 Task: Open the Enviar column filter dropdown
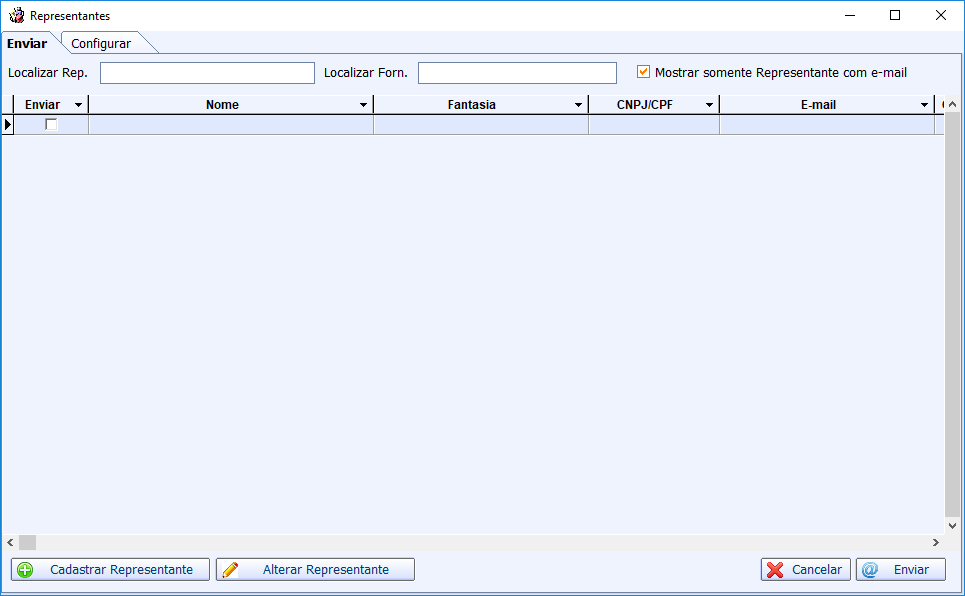79,105
